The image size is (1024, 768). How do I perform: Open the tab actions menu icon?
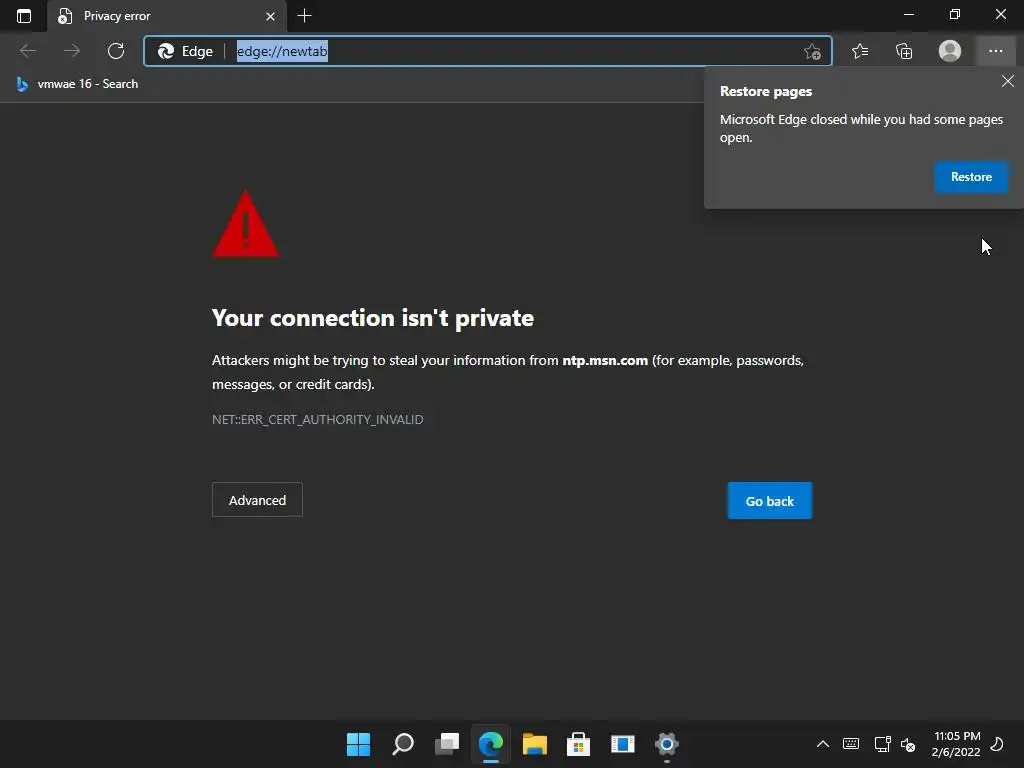point(24,16)
